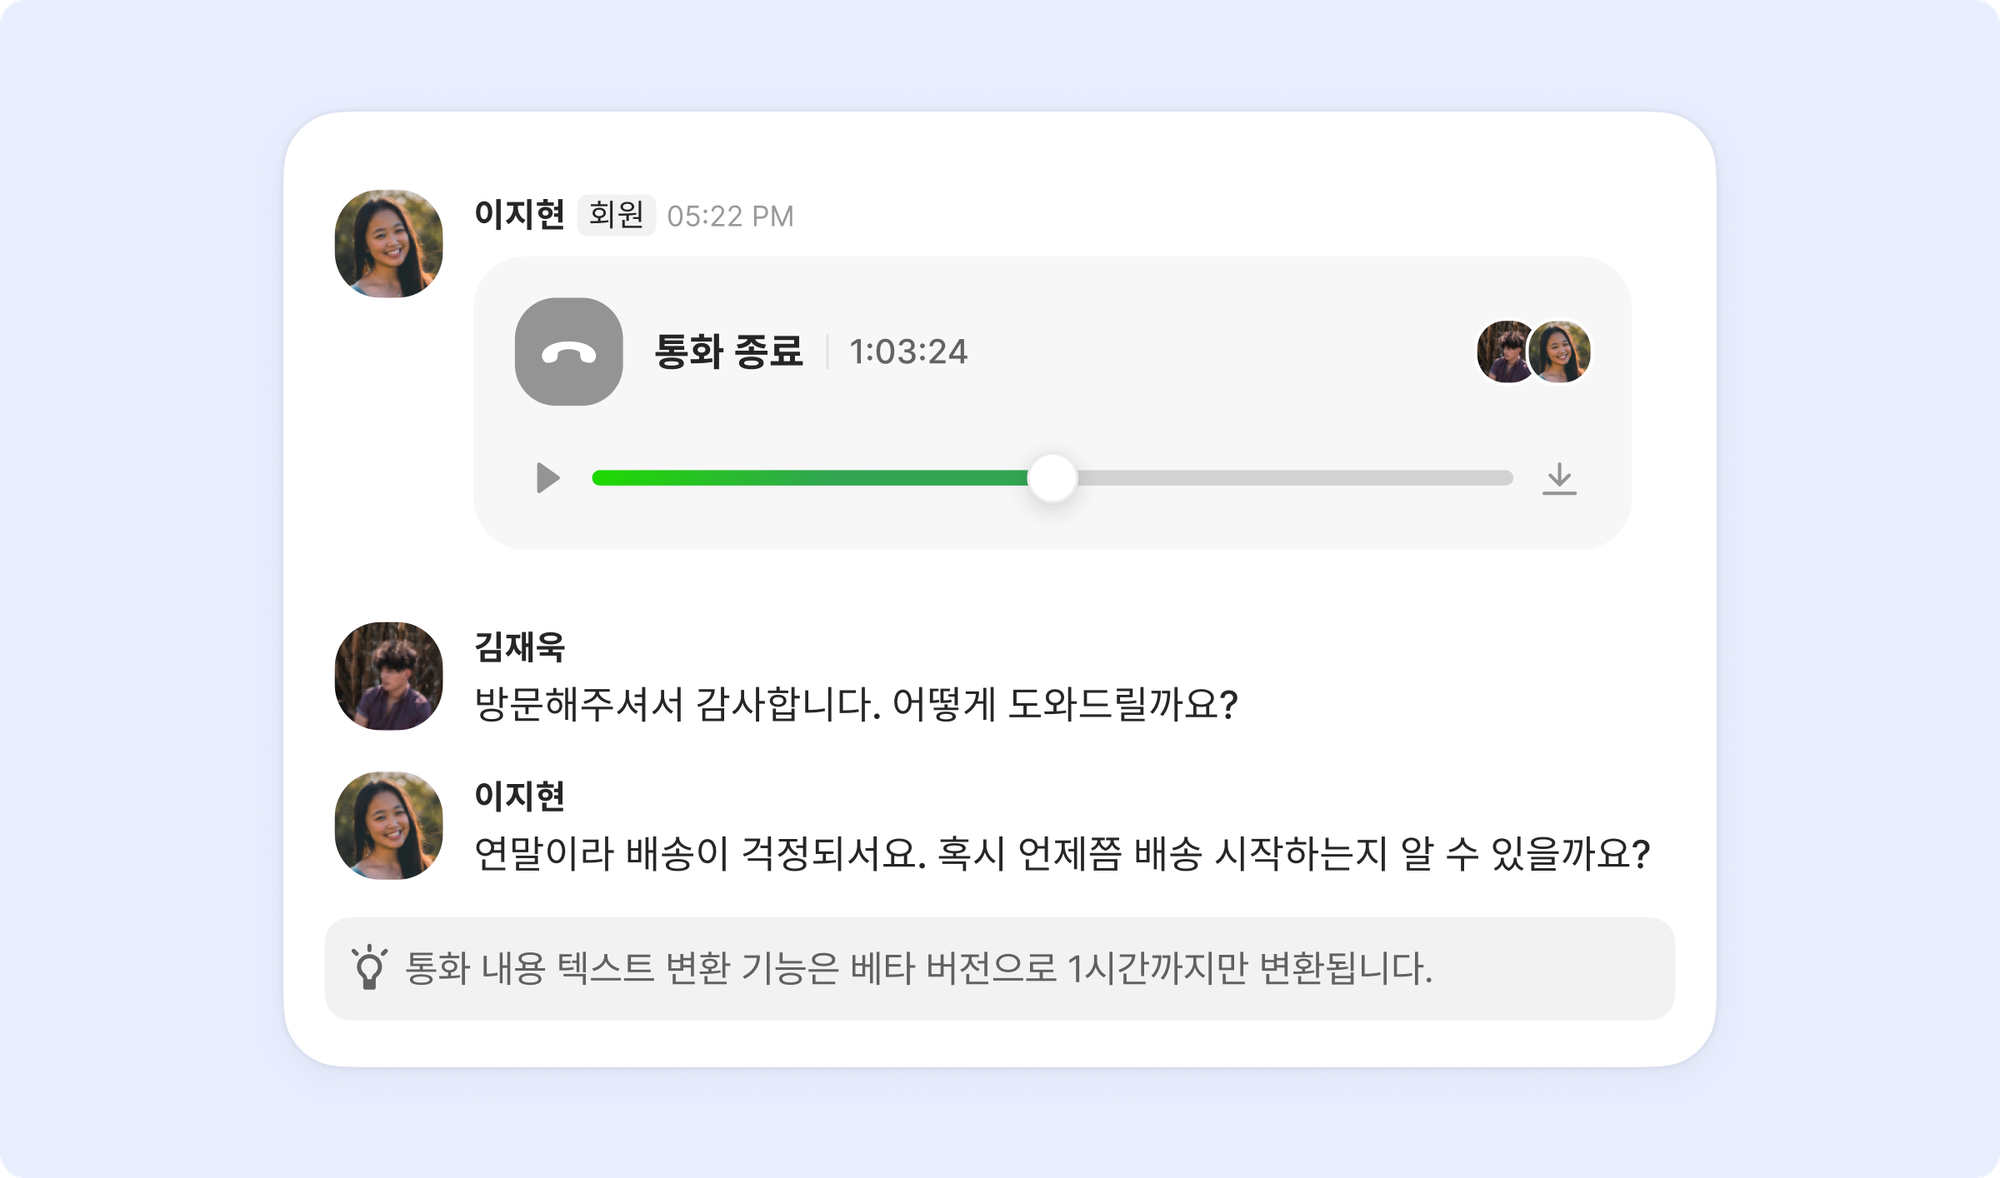
Task: Click the beta transcription notice text
Action: point(918,968)
